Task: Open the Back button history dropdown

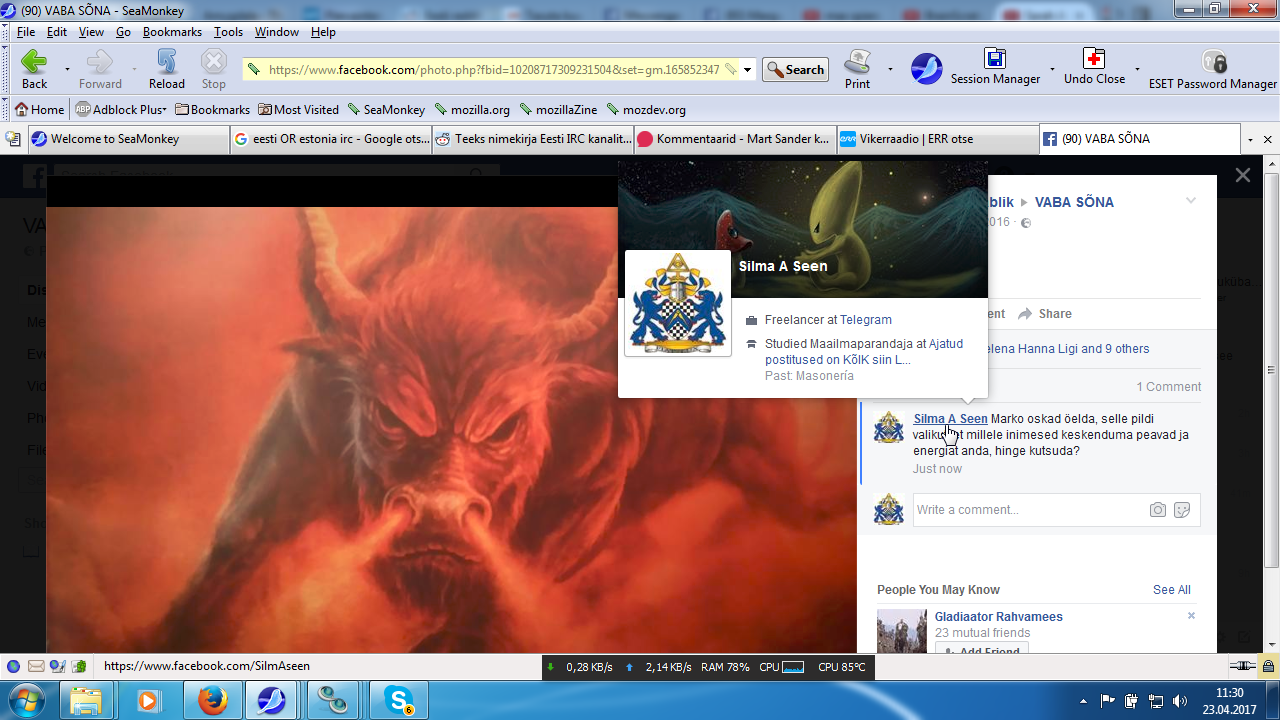Action: (x=67, y=70)
